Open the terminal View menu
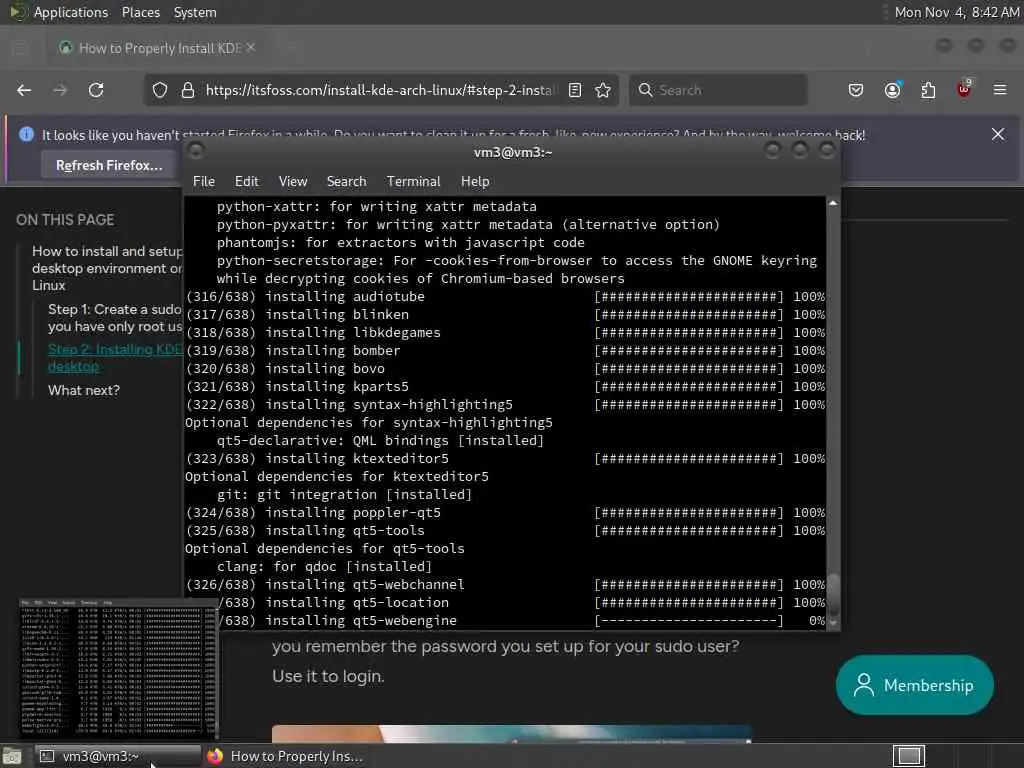The height and width of the screenshot is (768, 1024). click(x=293, y=182)
